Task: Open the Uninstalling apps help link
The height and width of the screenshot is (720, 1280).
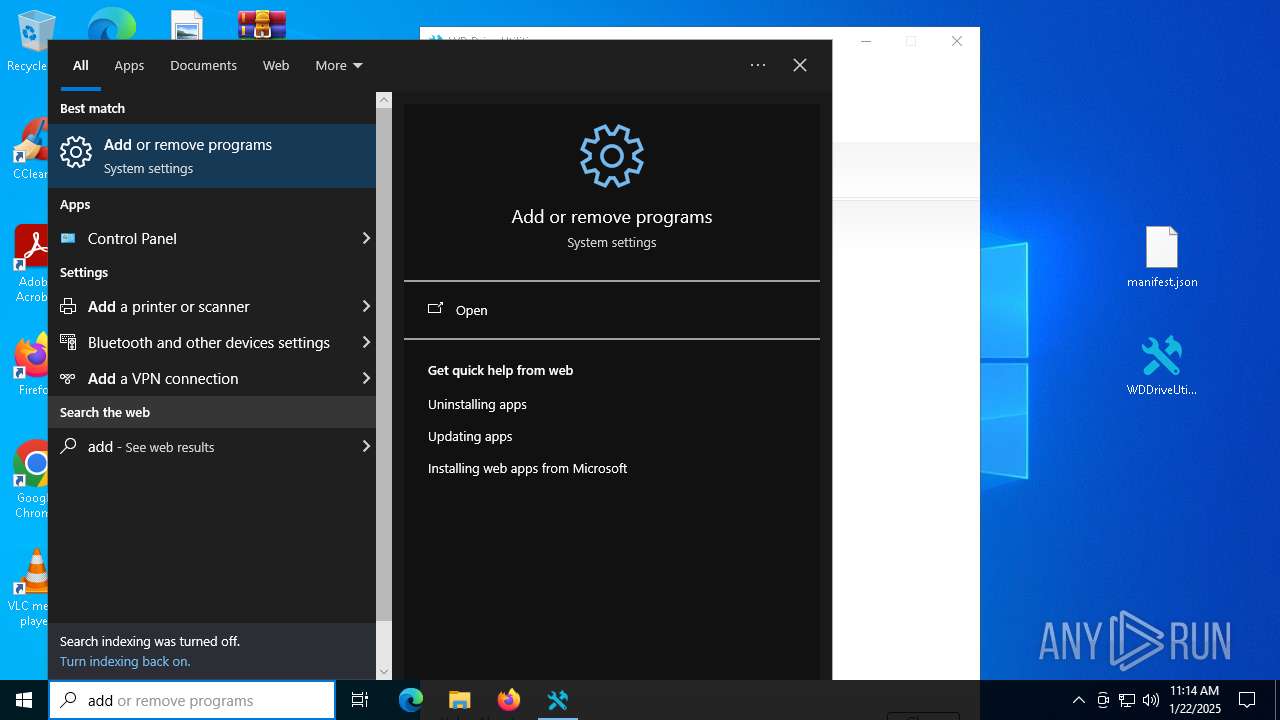Action: tap(477, 404)
